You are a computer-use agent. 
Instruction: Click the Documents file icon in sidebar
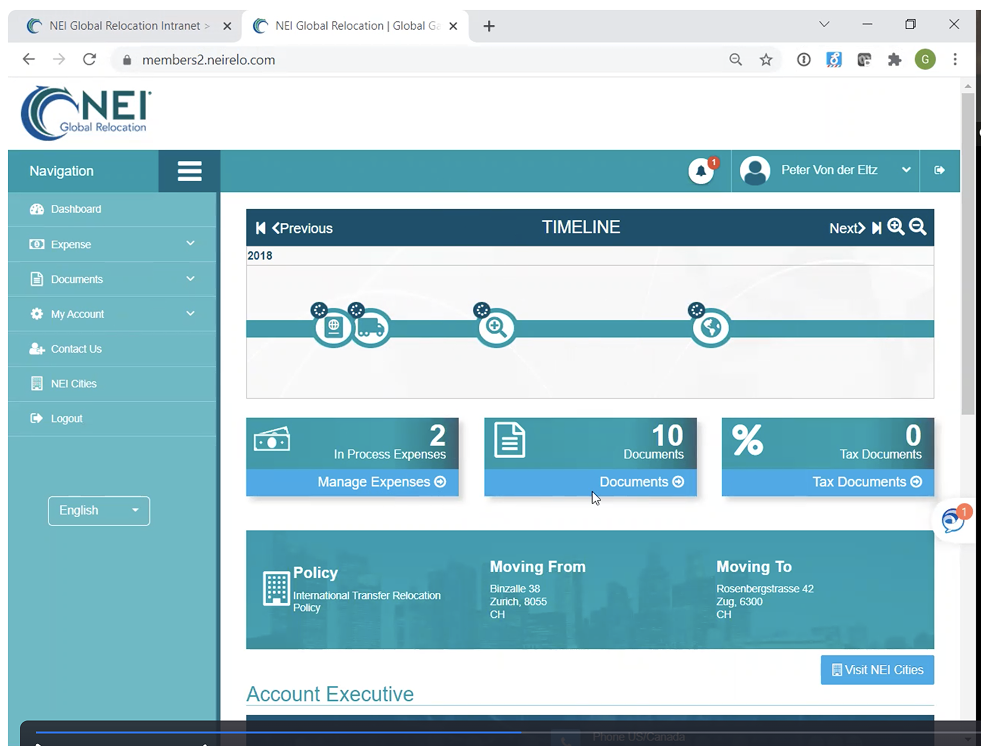(37, 279)
